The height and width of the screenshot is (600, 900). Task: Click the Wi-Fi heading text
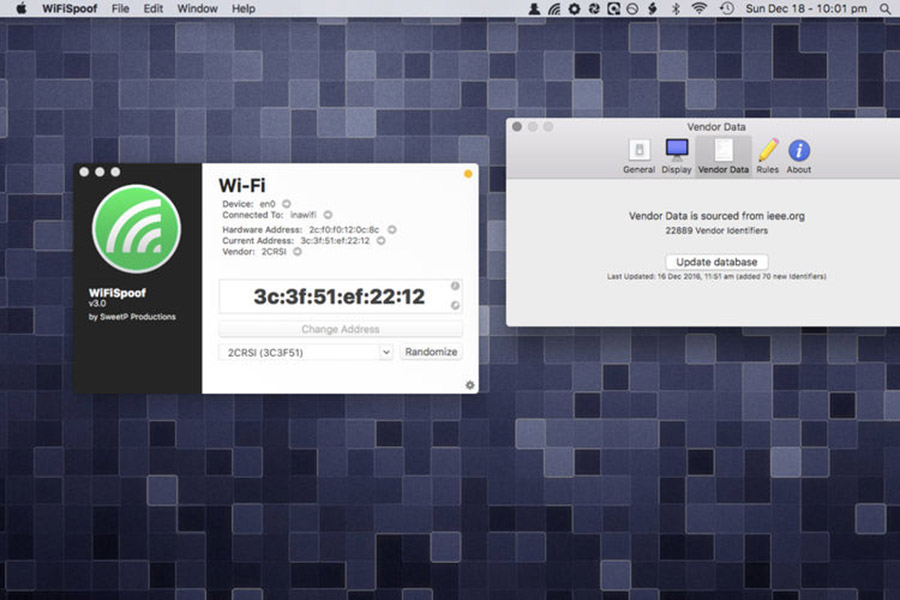click(x=242, y=185)
